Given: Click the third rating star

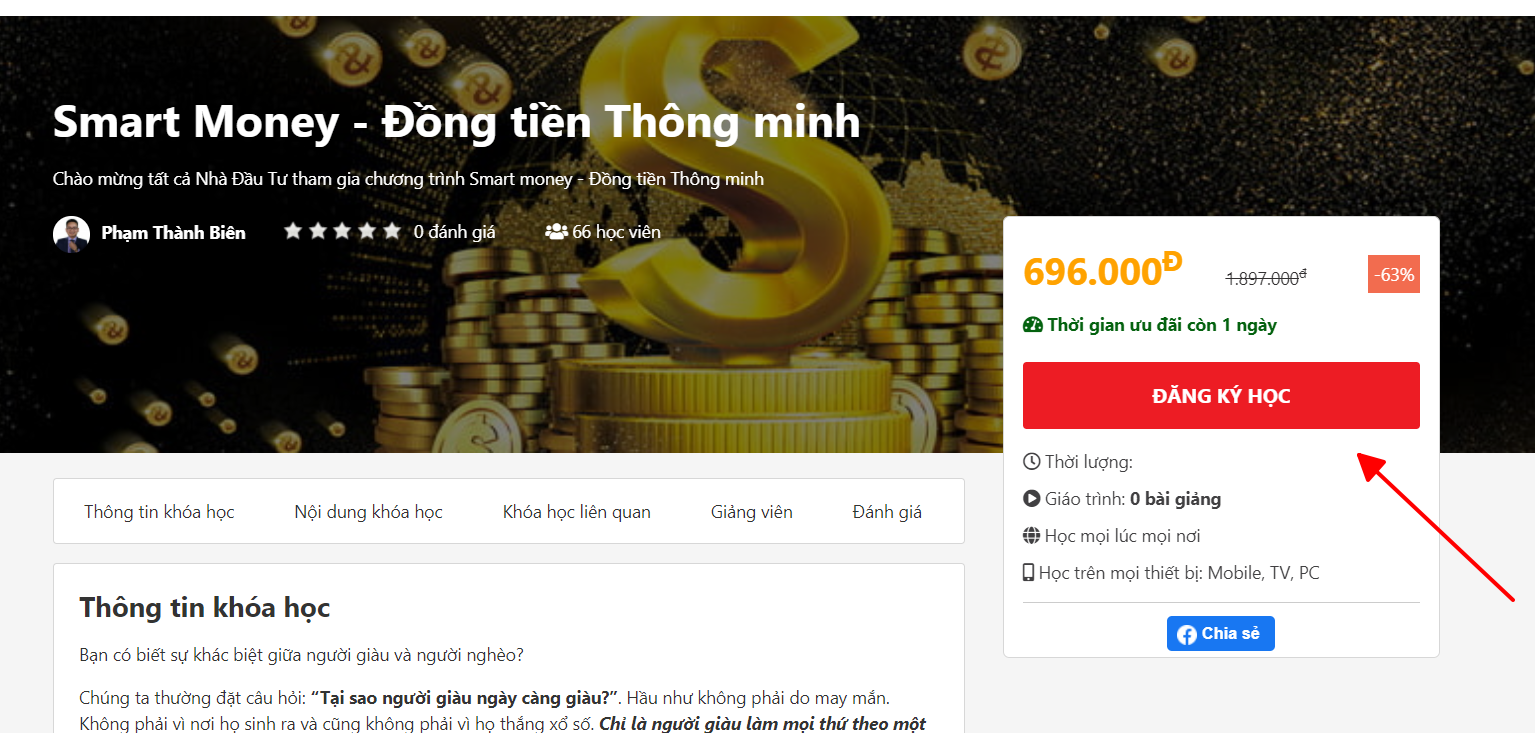Looking at the screenshot, I should (x=343, y=231).
